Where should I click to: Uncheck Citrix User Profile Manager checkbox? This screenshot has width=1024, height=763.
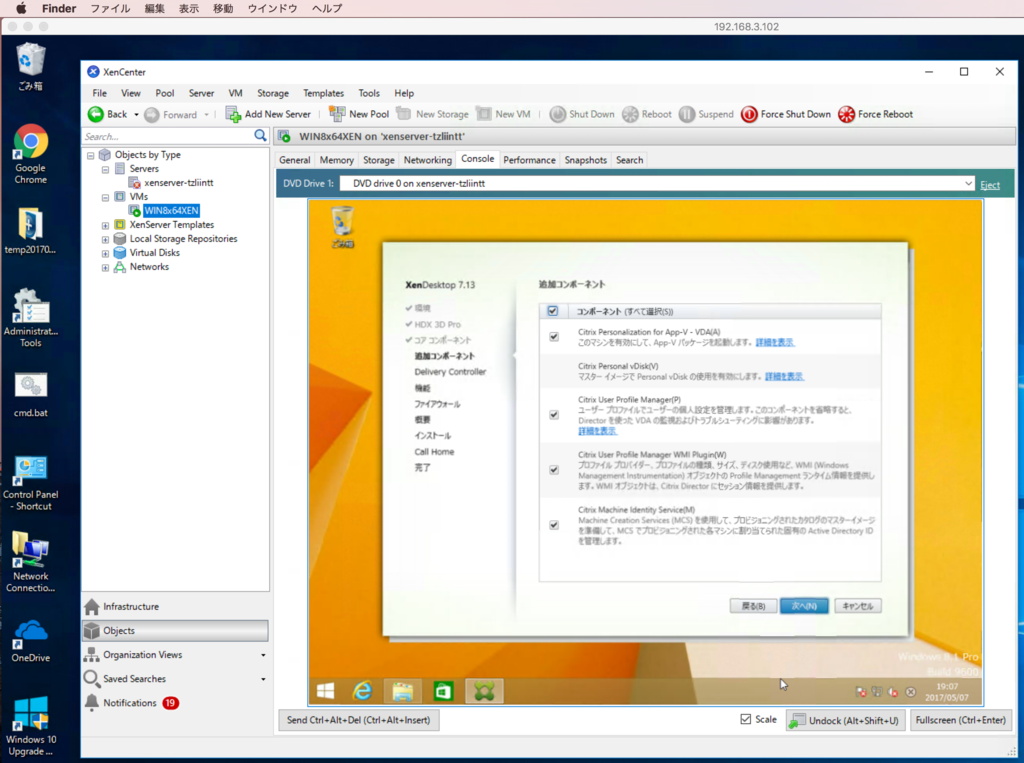point(554,415)
